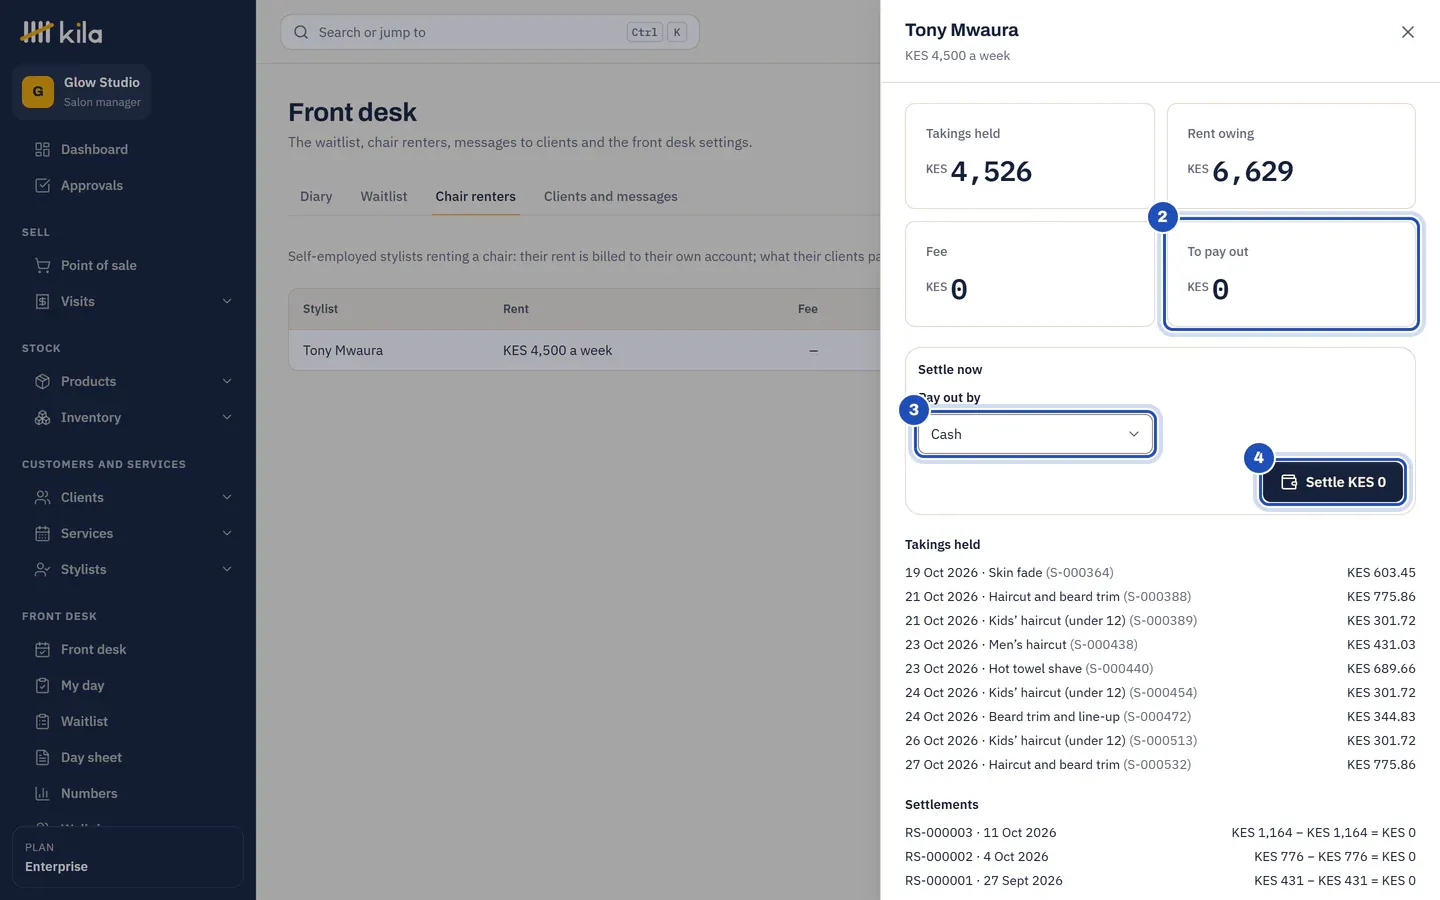The image size is (1440, 900).
Task: Click the Services calendar icon
Action: coord(42,533)
